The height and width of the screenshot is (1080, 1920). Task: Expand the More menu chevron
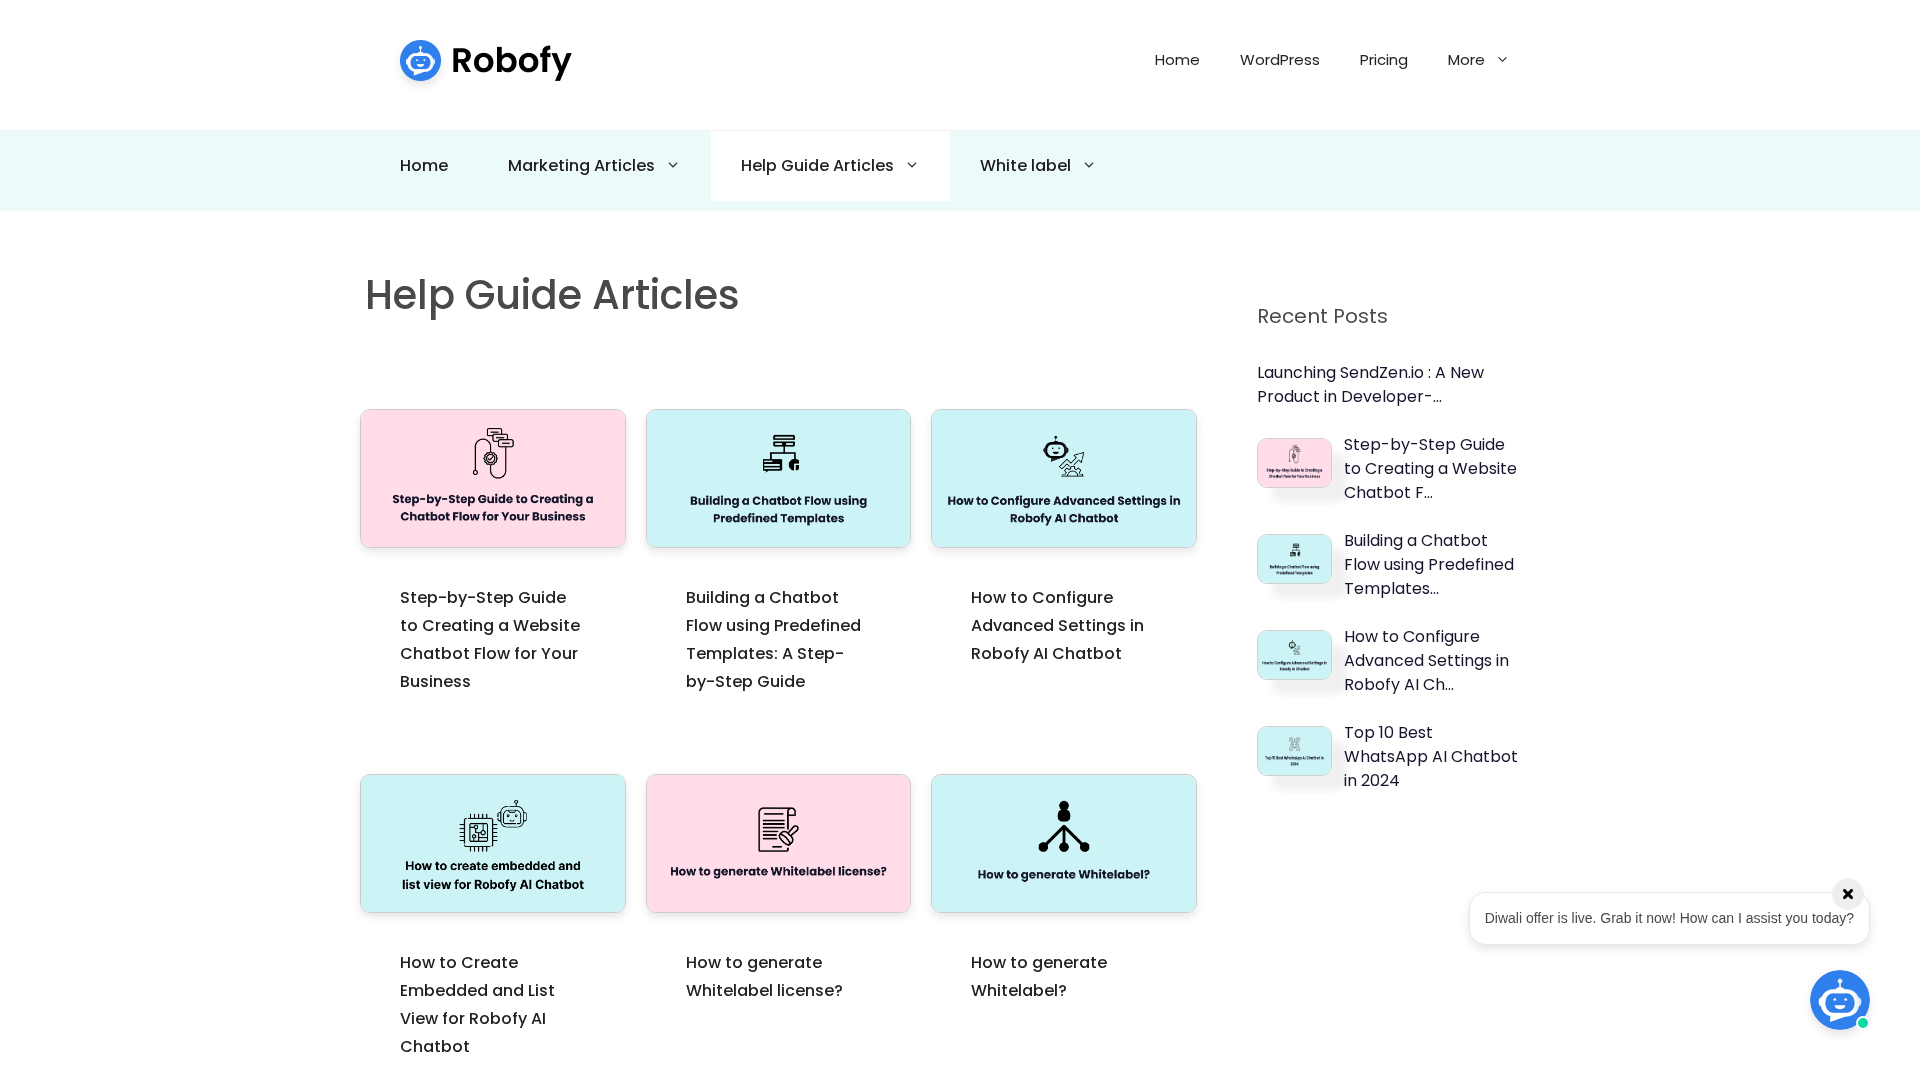pyautogui.click(x=1502, y=60)
